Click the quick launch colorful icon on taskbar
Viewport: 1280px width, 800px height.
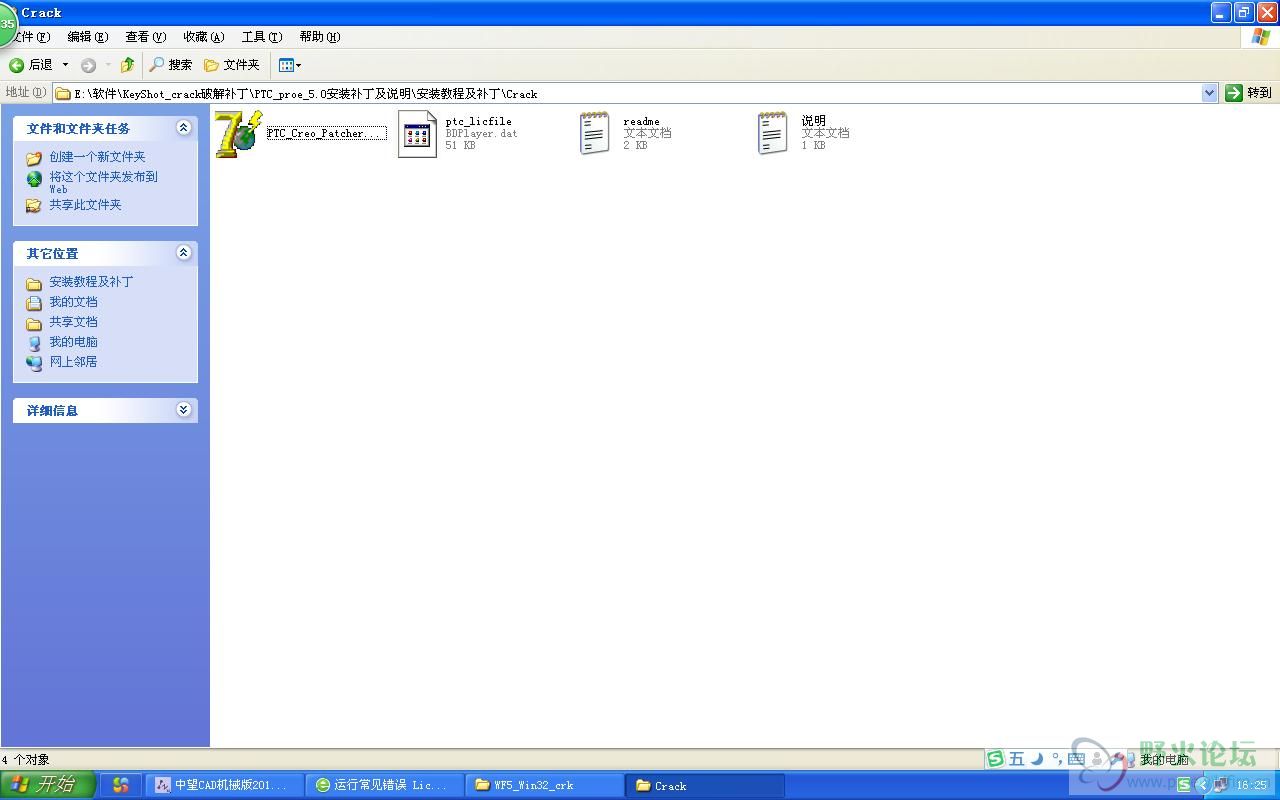121,786
